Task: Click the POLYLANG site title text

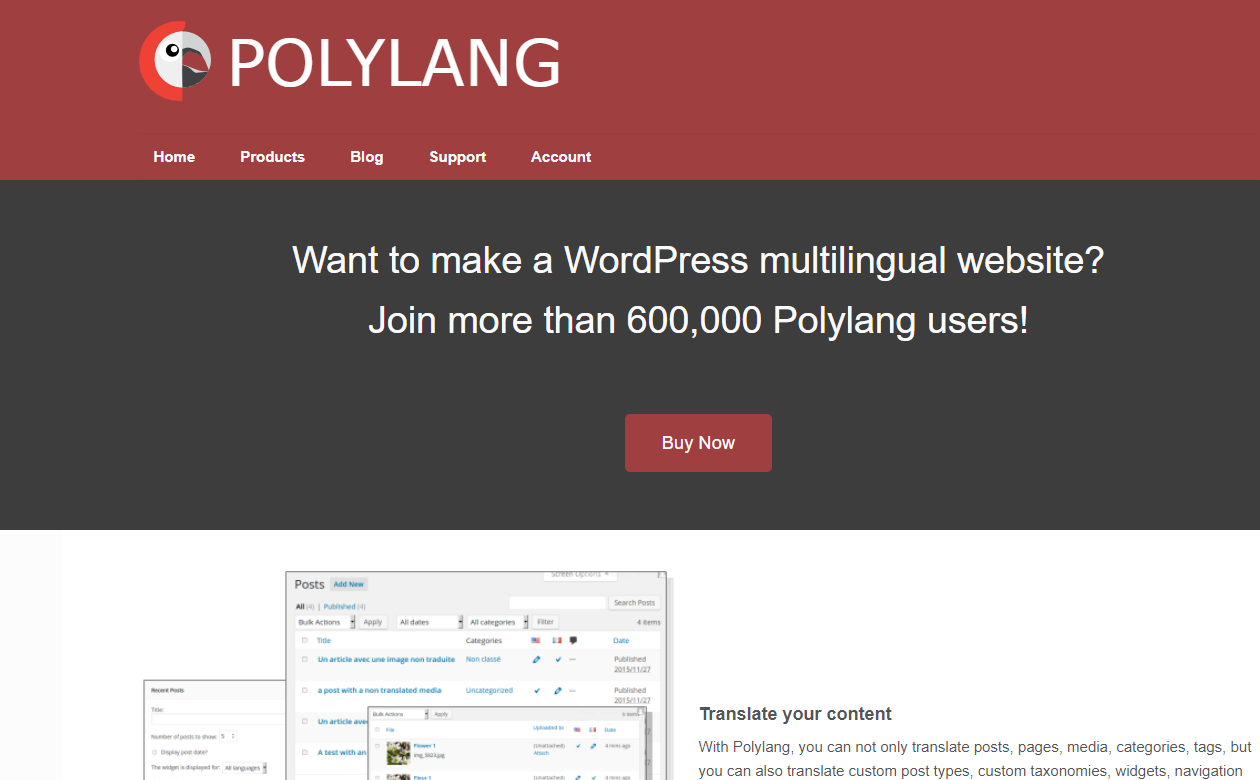Action: point(395,64)
